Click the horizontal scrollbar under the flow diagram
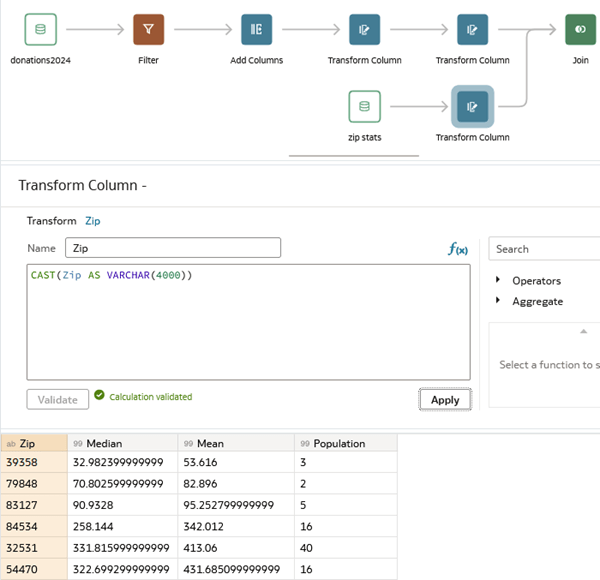 point(354,156)
